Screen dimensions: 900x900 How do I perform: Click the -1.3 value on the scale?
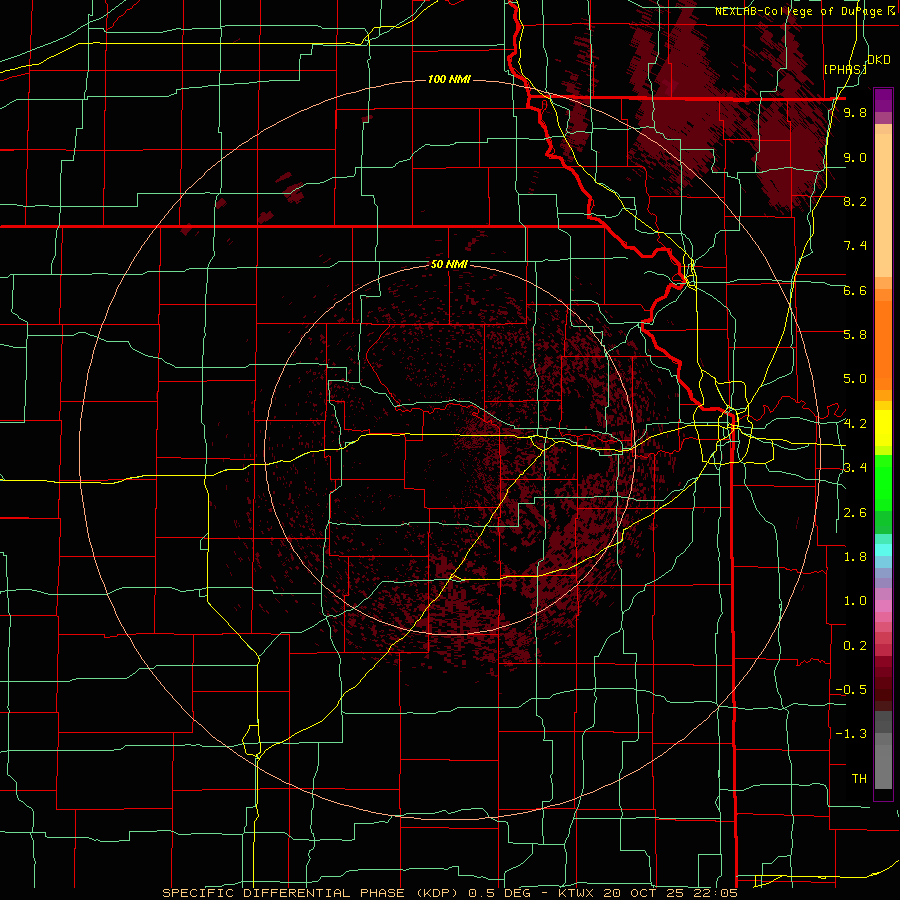pos(851,734)
